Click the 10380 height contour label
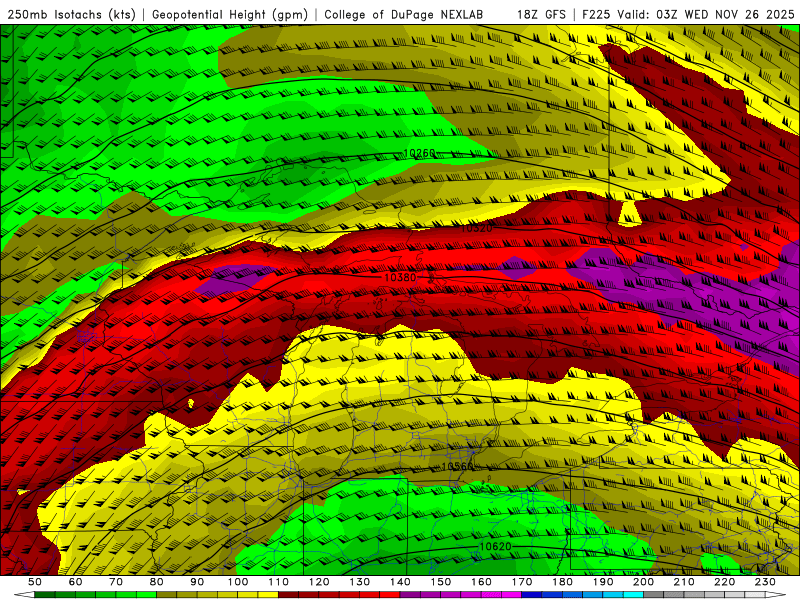This screenshot has width=800, height=600. pos(400,278)
